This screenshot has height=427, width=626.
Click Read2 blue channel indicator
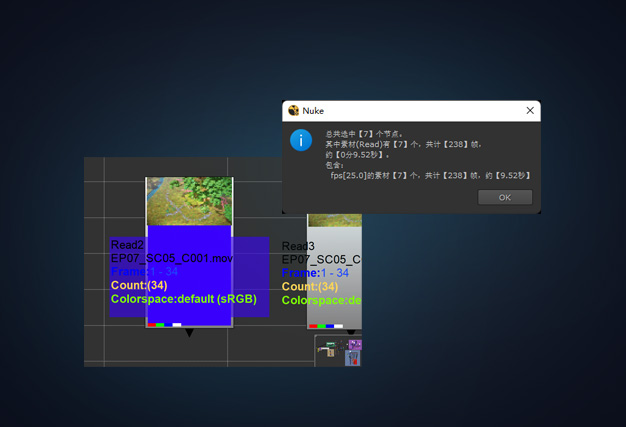click(168, 325)
